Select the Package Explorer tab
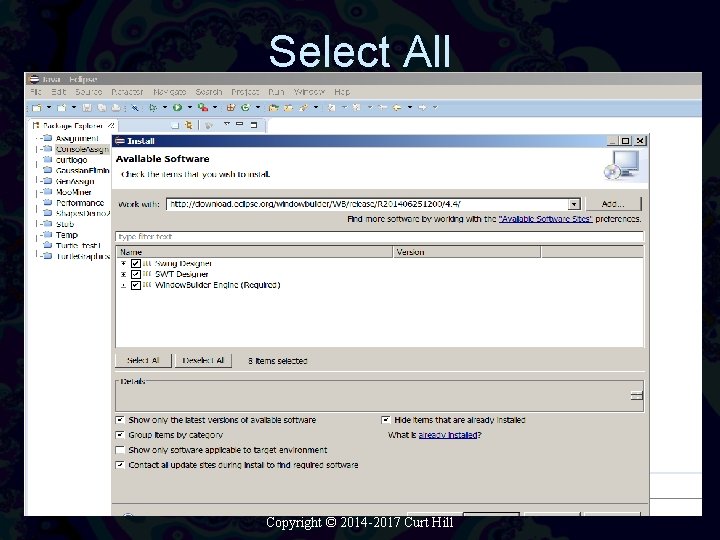The image size is (720, 540). coord(73,125)
